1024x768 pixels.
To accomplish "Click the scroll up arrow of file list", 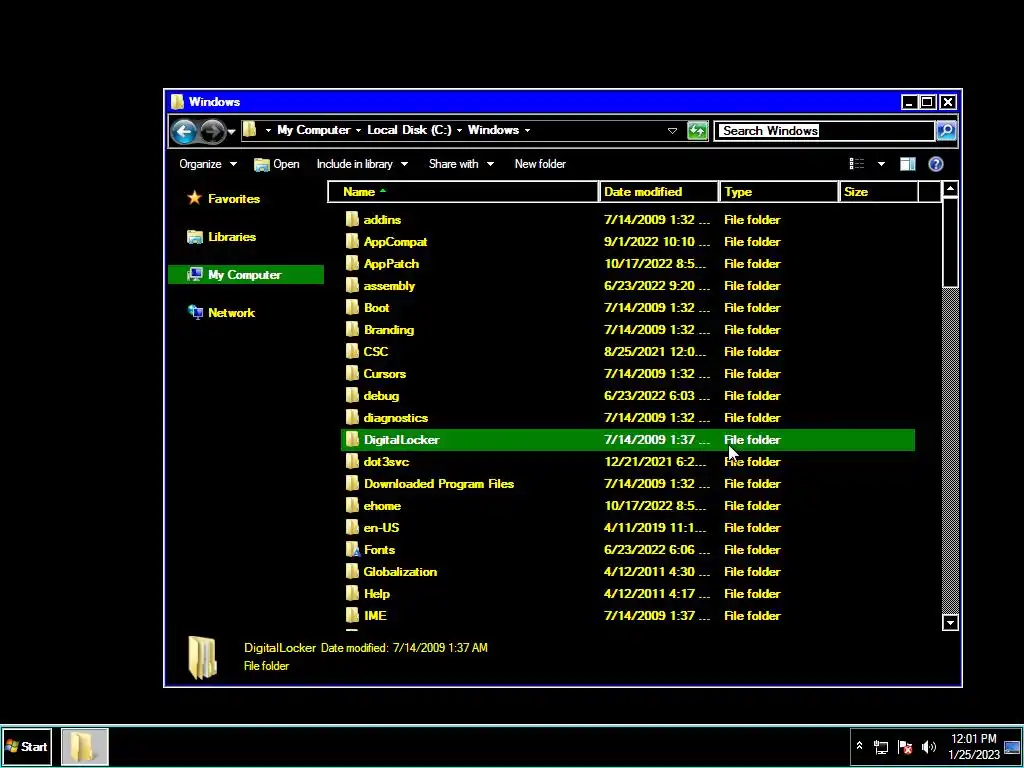I will pos(950,189).
